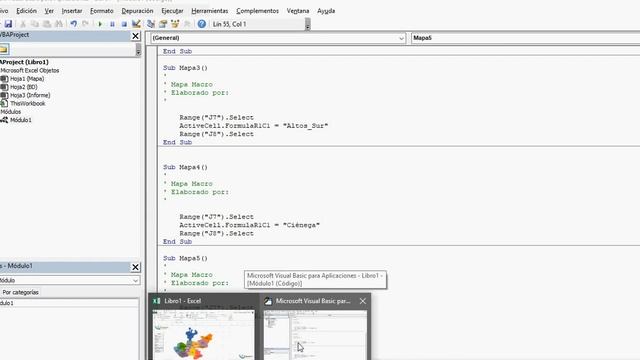Screen dimensions: 640x360
Task: Close the Visual Basic taskbar preview
Action: (x=363, y=301)
